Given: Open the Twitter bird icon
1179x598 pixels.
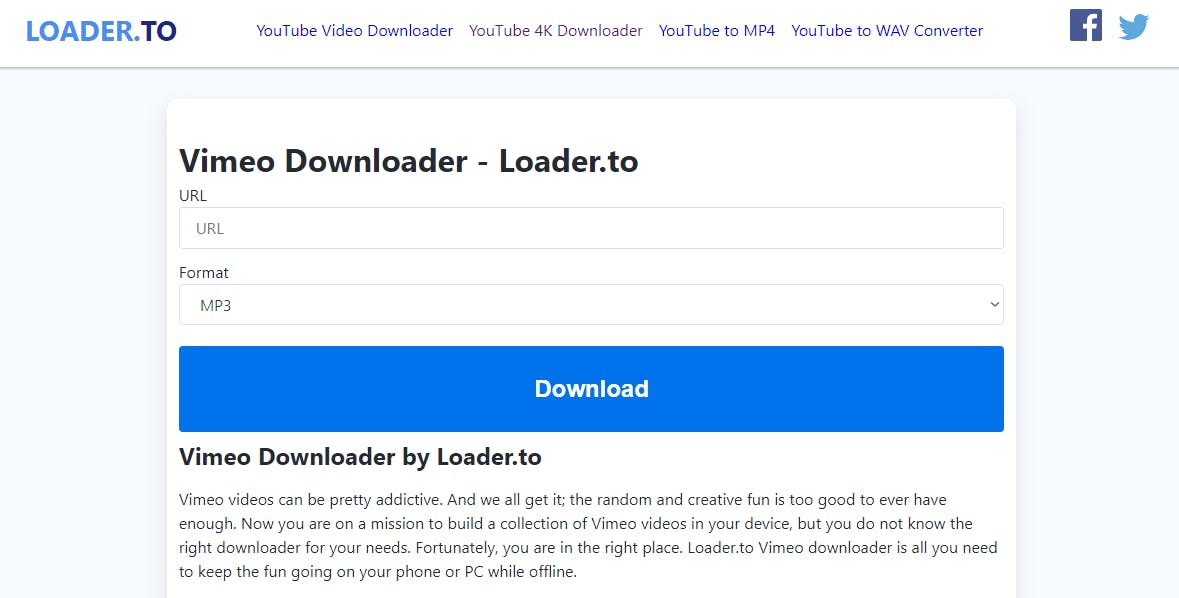Looking at the screenshot, I should [1133, 27].
